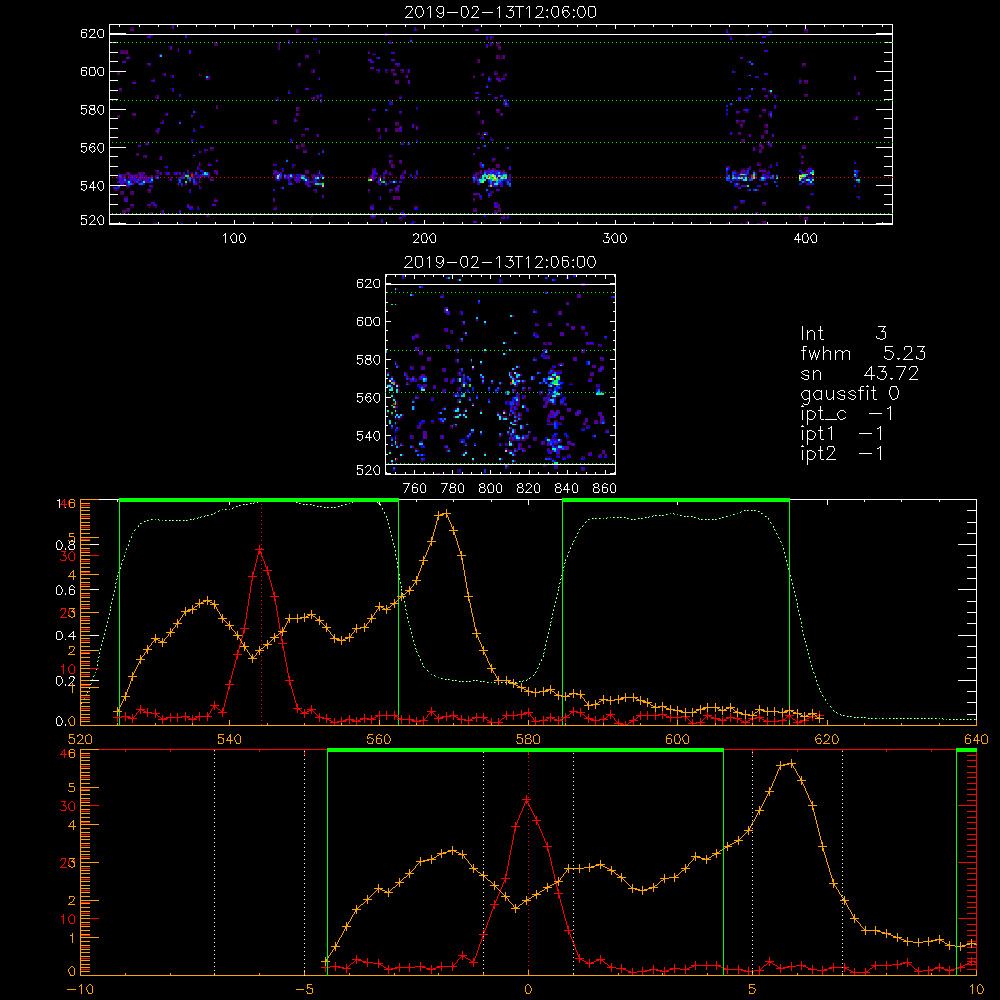Select the 'Int 3' readout text
This screenshot has height=1000, width=1000.
(843, 333)
